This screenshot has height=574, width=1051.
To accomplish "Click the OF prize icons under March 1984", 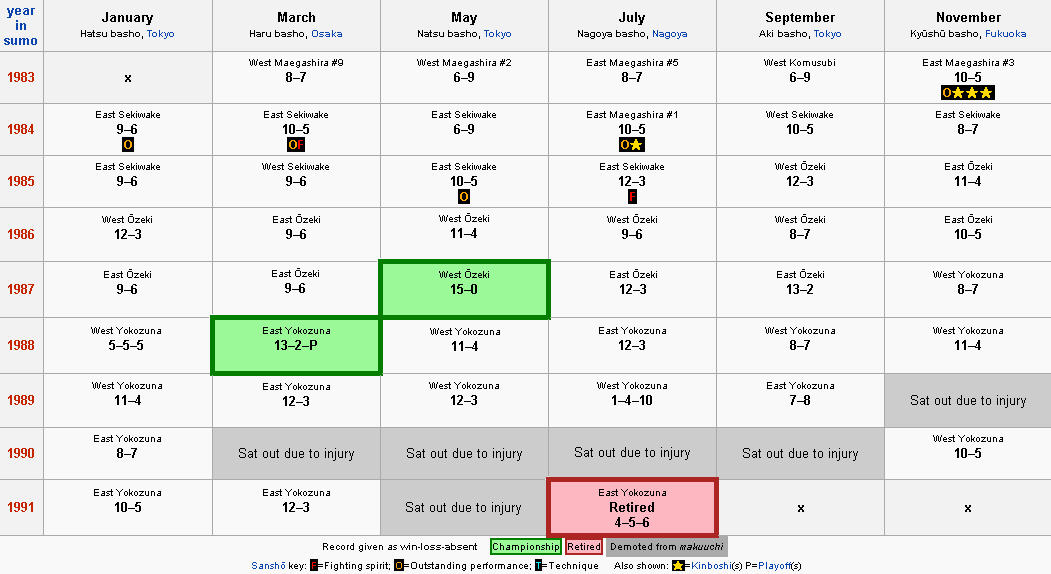I will [x=296, y=145].
